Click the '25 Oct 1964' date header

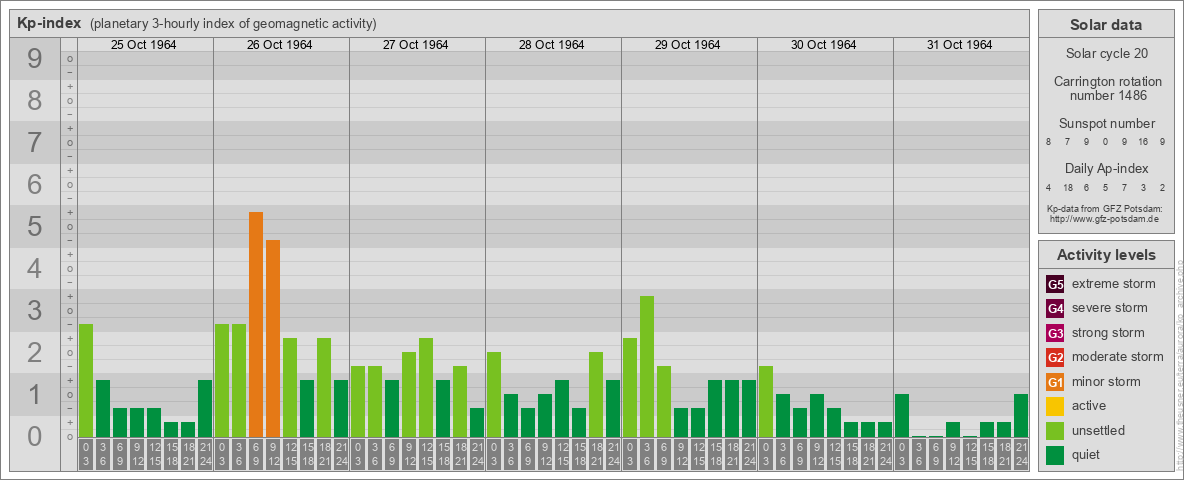(143, 45)
